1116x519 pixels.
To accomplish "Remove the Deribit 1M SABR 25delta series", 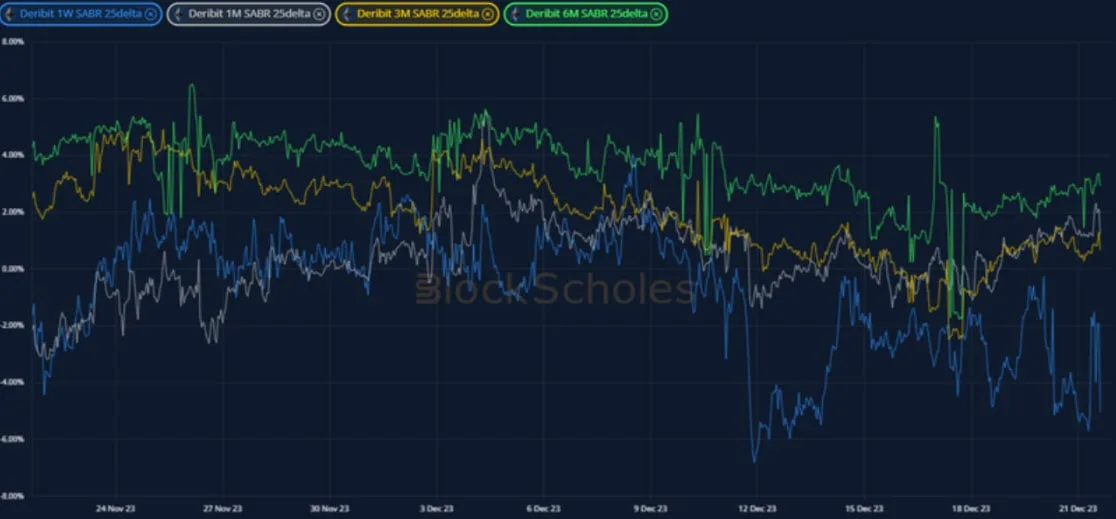I will pos(320,14).
